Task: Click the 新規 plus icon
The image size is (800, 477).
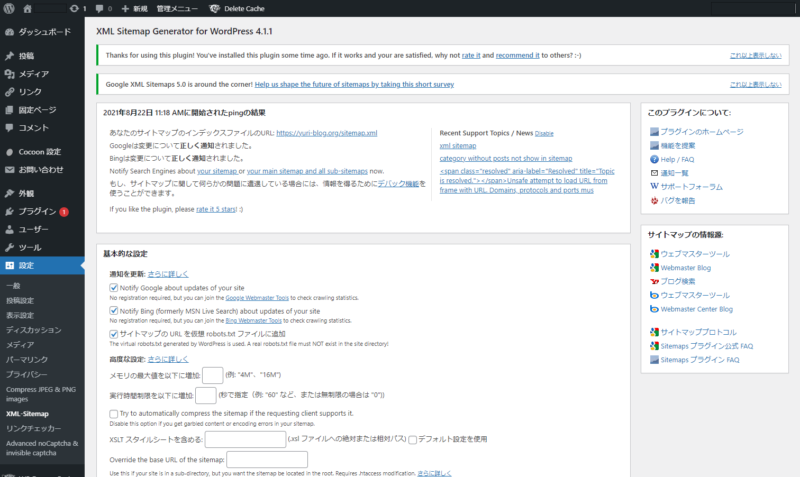Action: (x=126, y=9)
